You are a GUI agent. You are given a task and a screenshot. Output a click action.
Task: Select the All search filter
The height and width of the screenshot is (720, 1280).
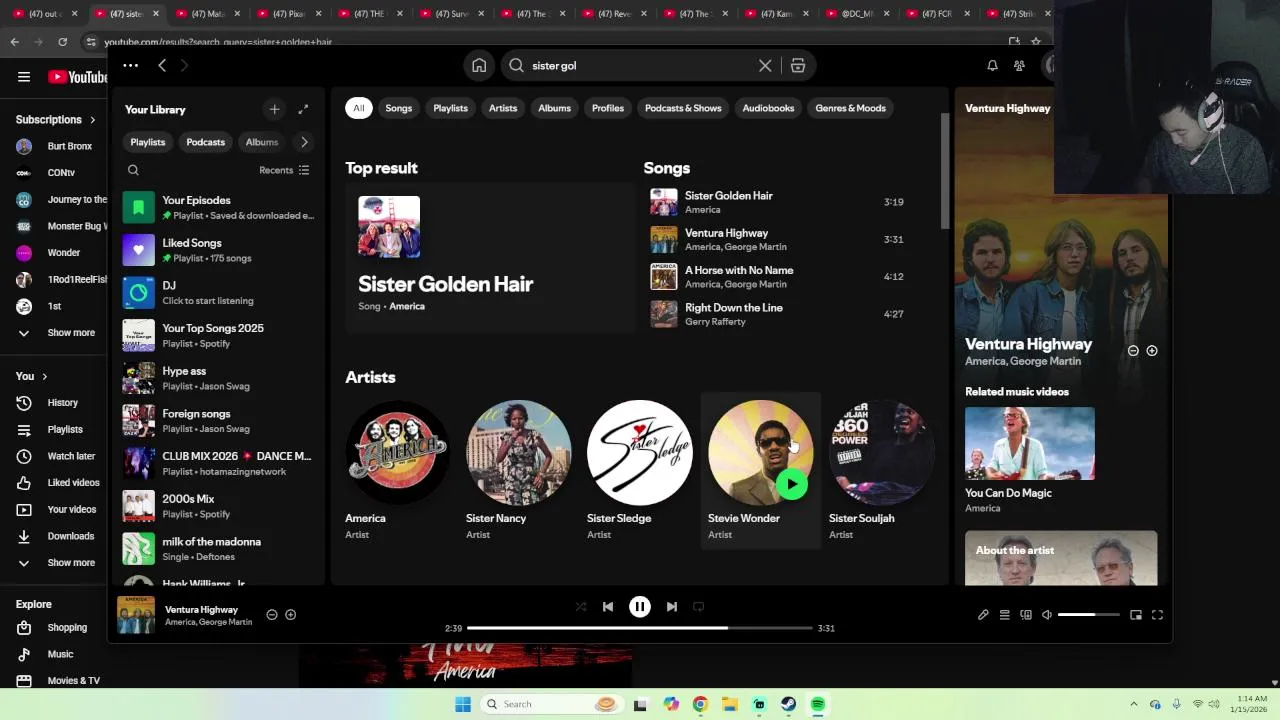click(358, 108)
